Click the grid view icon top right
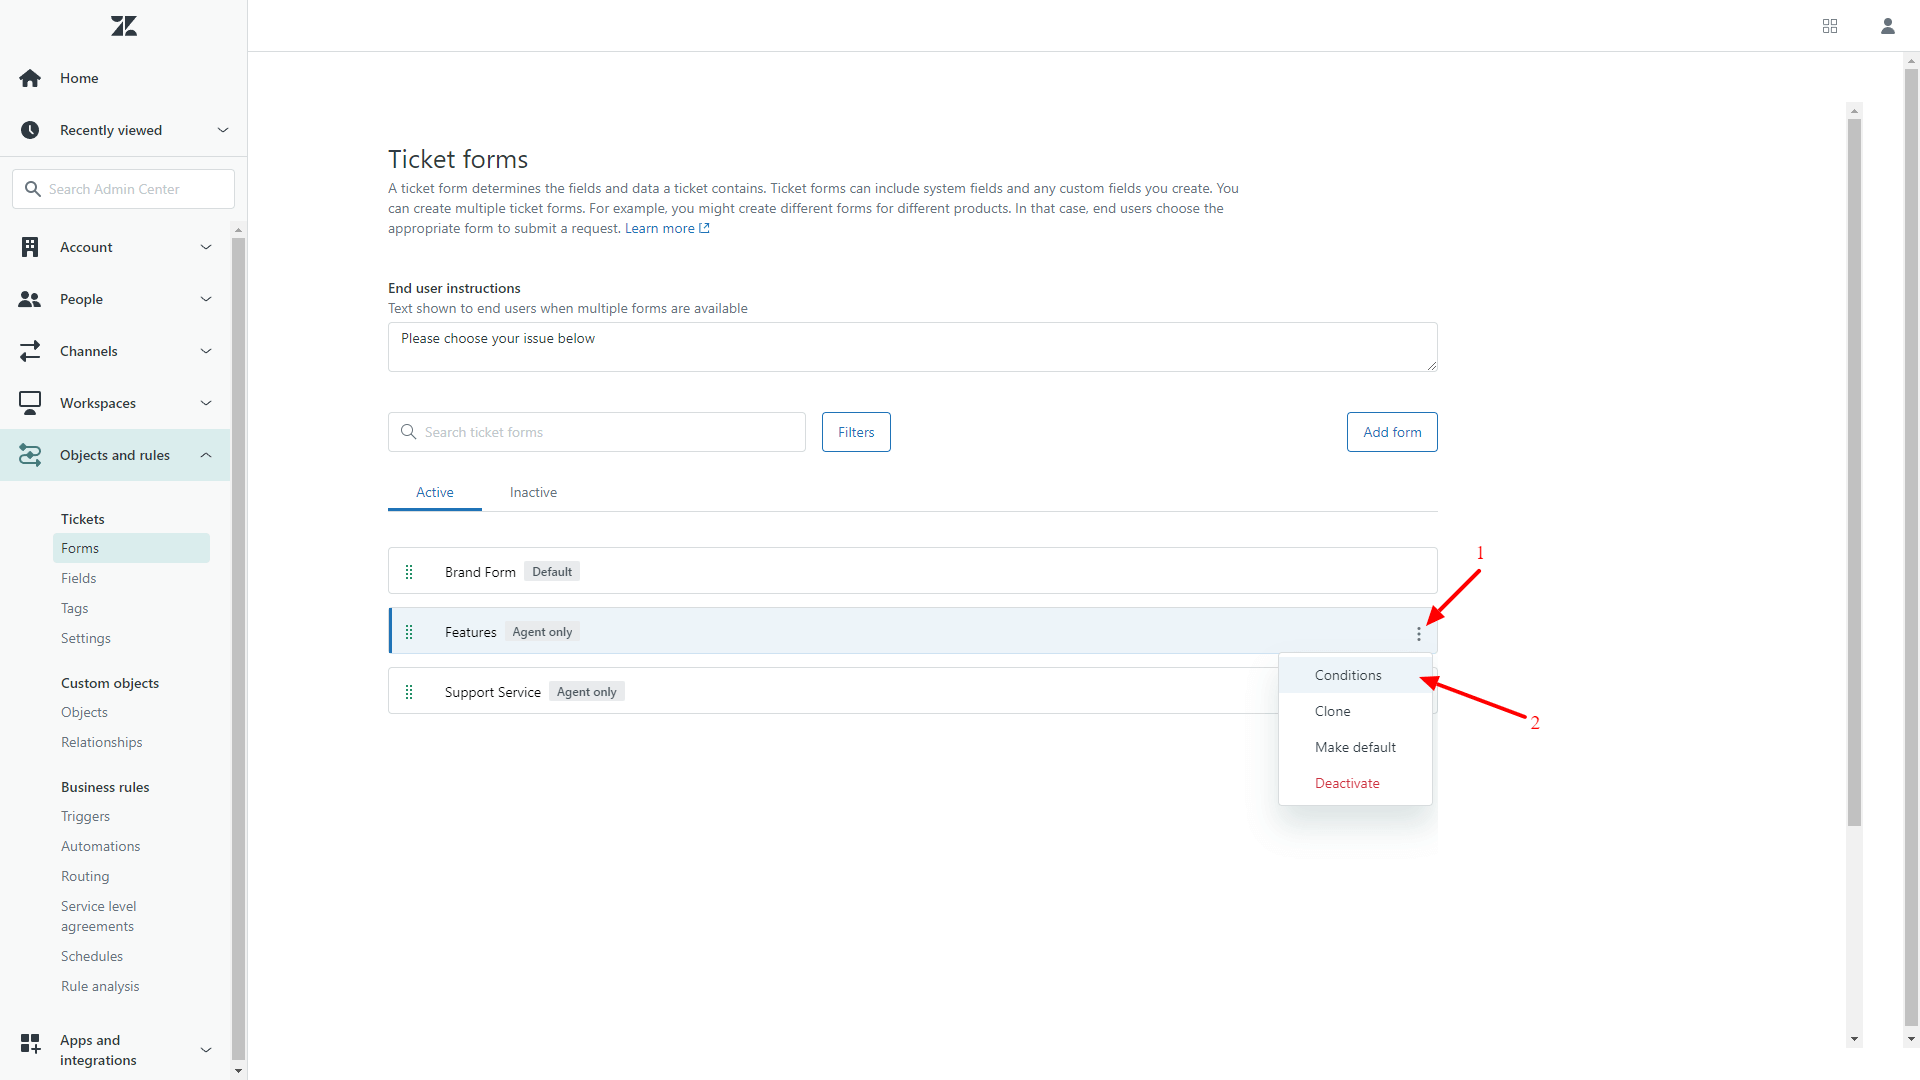 [x=1830, y=25]
